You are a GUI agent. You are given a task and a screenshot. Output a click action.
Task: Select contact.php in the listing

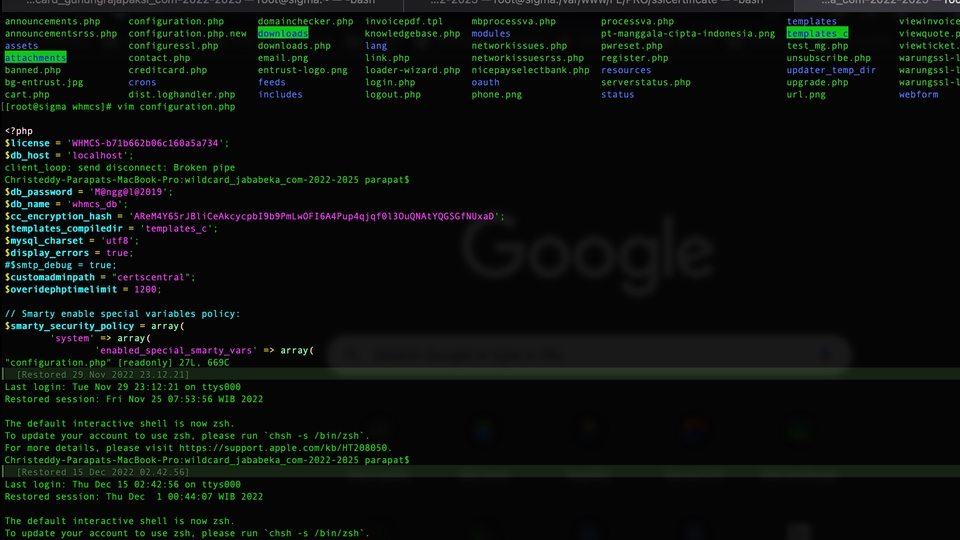click(159, 58)
